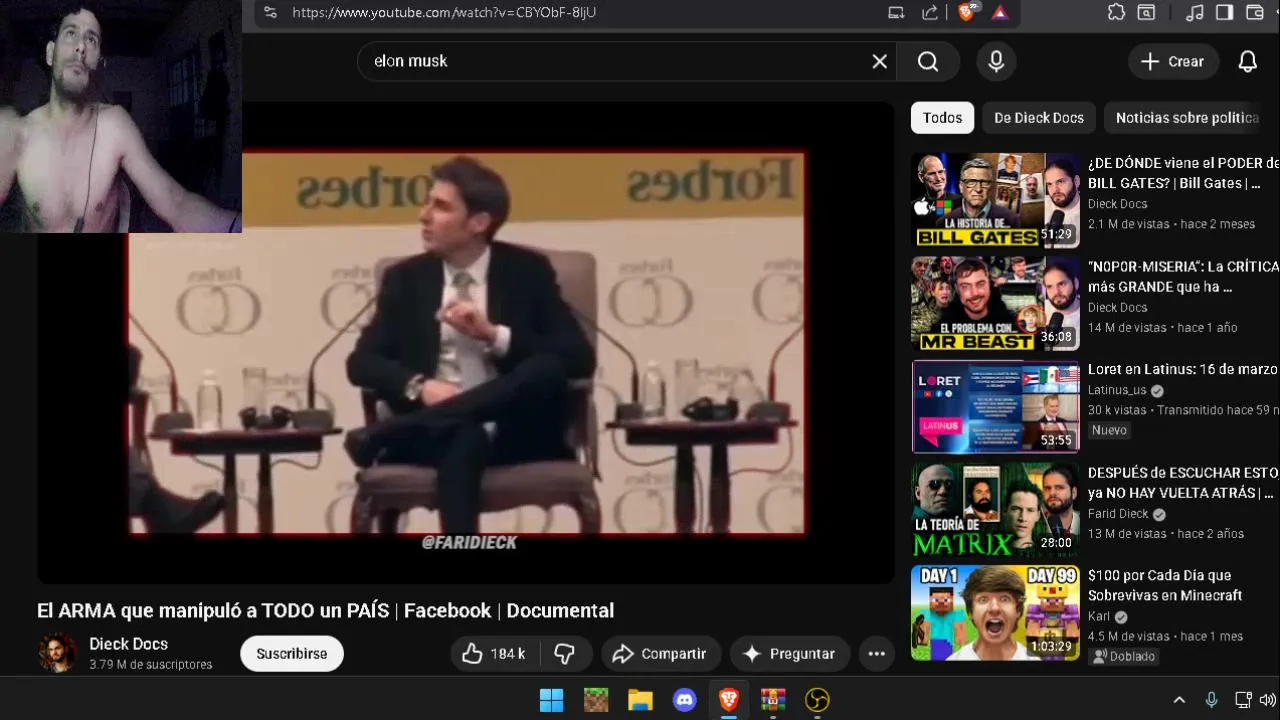
Task: Click the video player showing the Forbes interview
Action: (466, 343)
